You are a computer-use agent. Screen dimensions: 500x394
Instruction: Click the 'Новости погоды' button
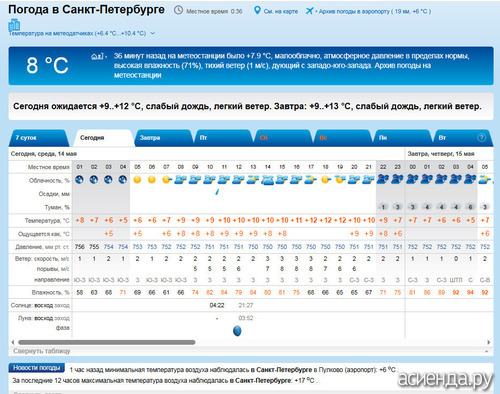[x=37, y=368]
